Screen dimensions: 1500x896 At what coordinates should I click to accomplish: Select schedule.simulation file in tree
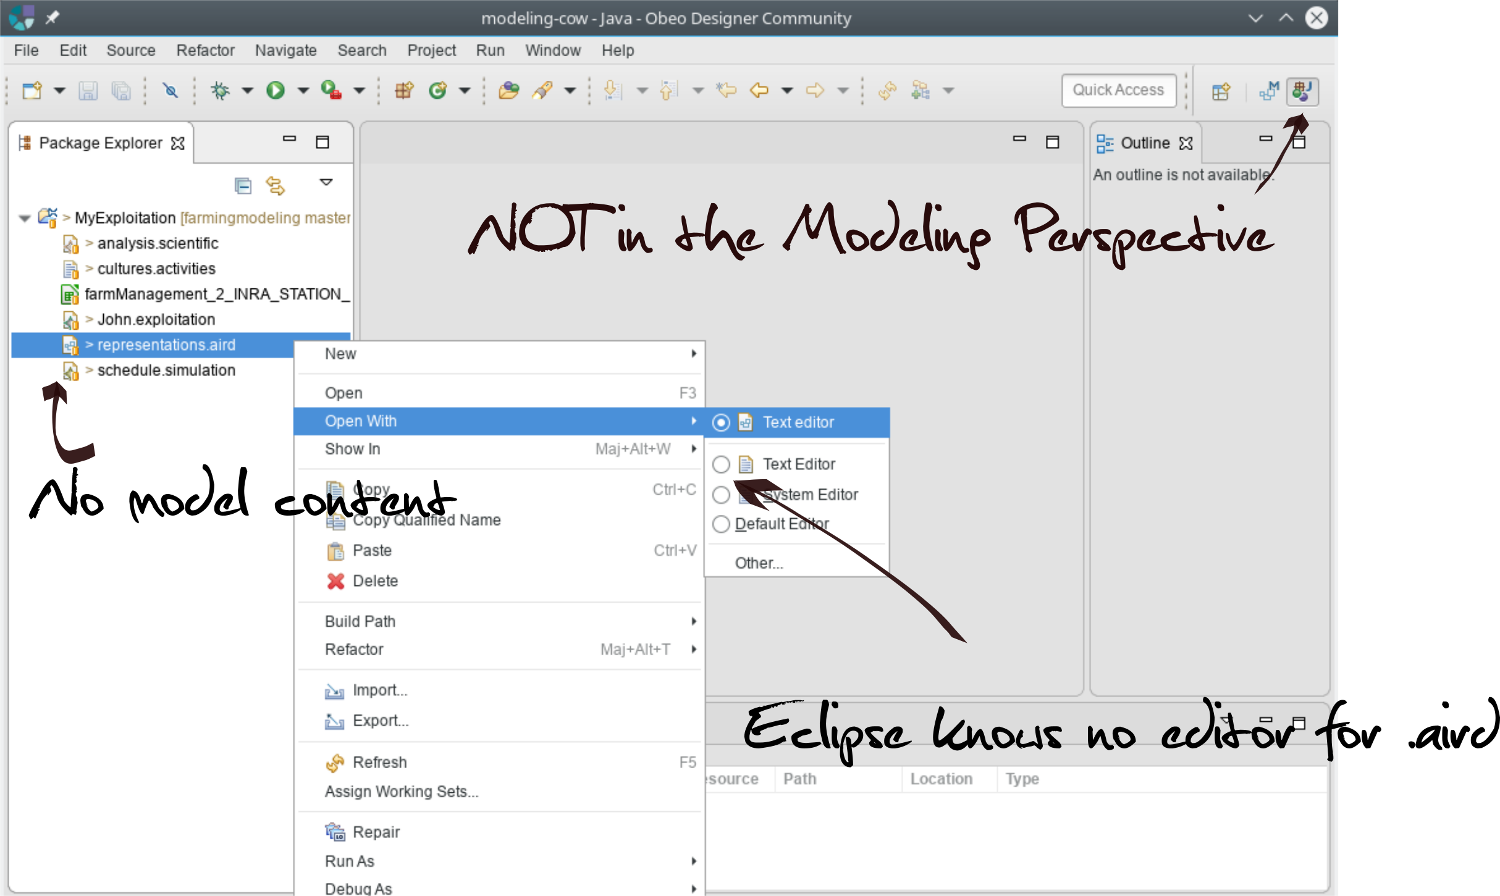pyautogui.click(x=166, y=370)
